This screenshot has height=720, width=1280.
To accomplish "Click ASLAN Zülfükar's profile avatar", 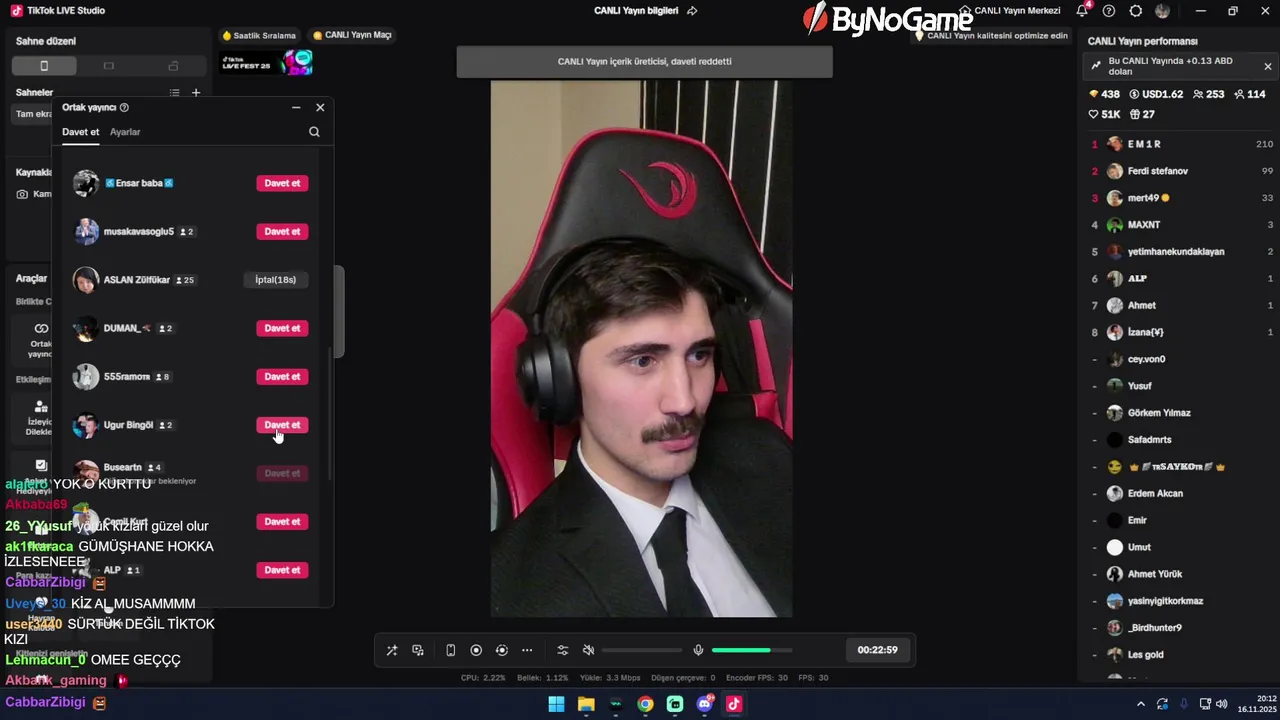I will pos(86,280).
